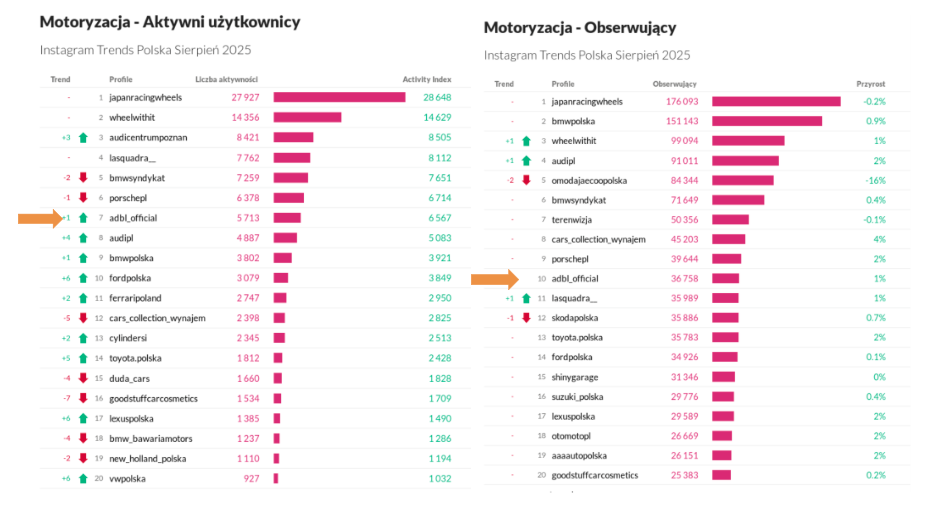The width and height of the screenshot is (938, 510).
Task: Click orange pointer arrow in Aktywni użytkownicy table
Action: pyautogui.click(x=40, y=219)
